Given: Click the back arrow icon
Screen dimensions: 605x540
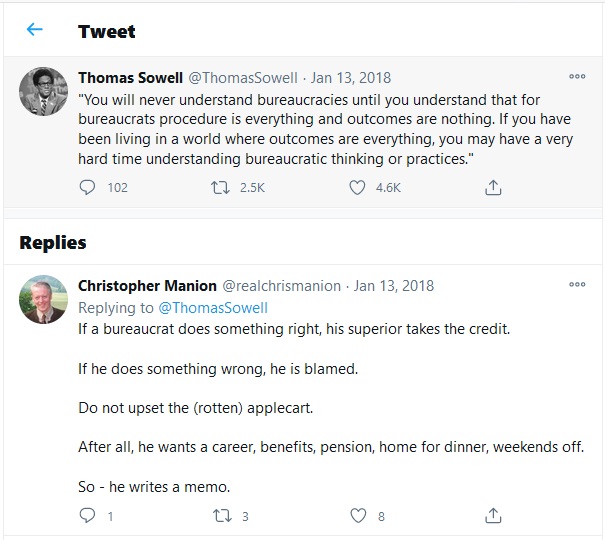Looking at the screenshot, I should tap(35, 30).
